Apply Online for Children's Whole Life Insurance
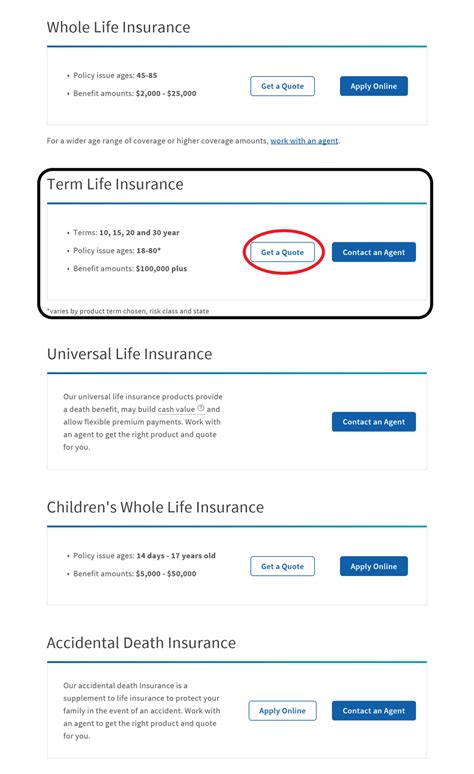 point(374,567)
